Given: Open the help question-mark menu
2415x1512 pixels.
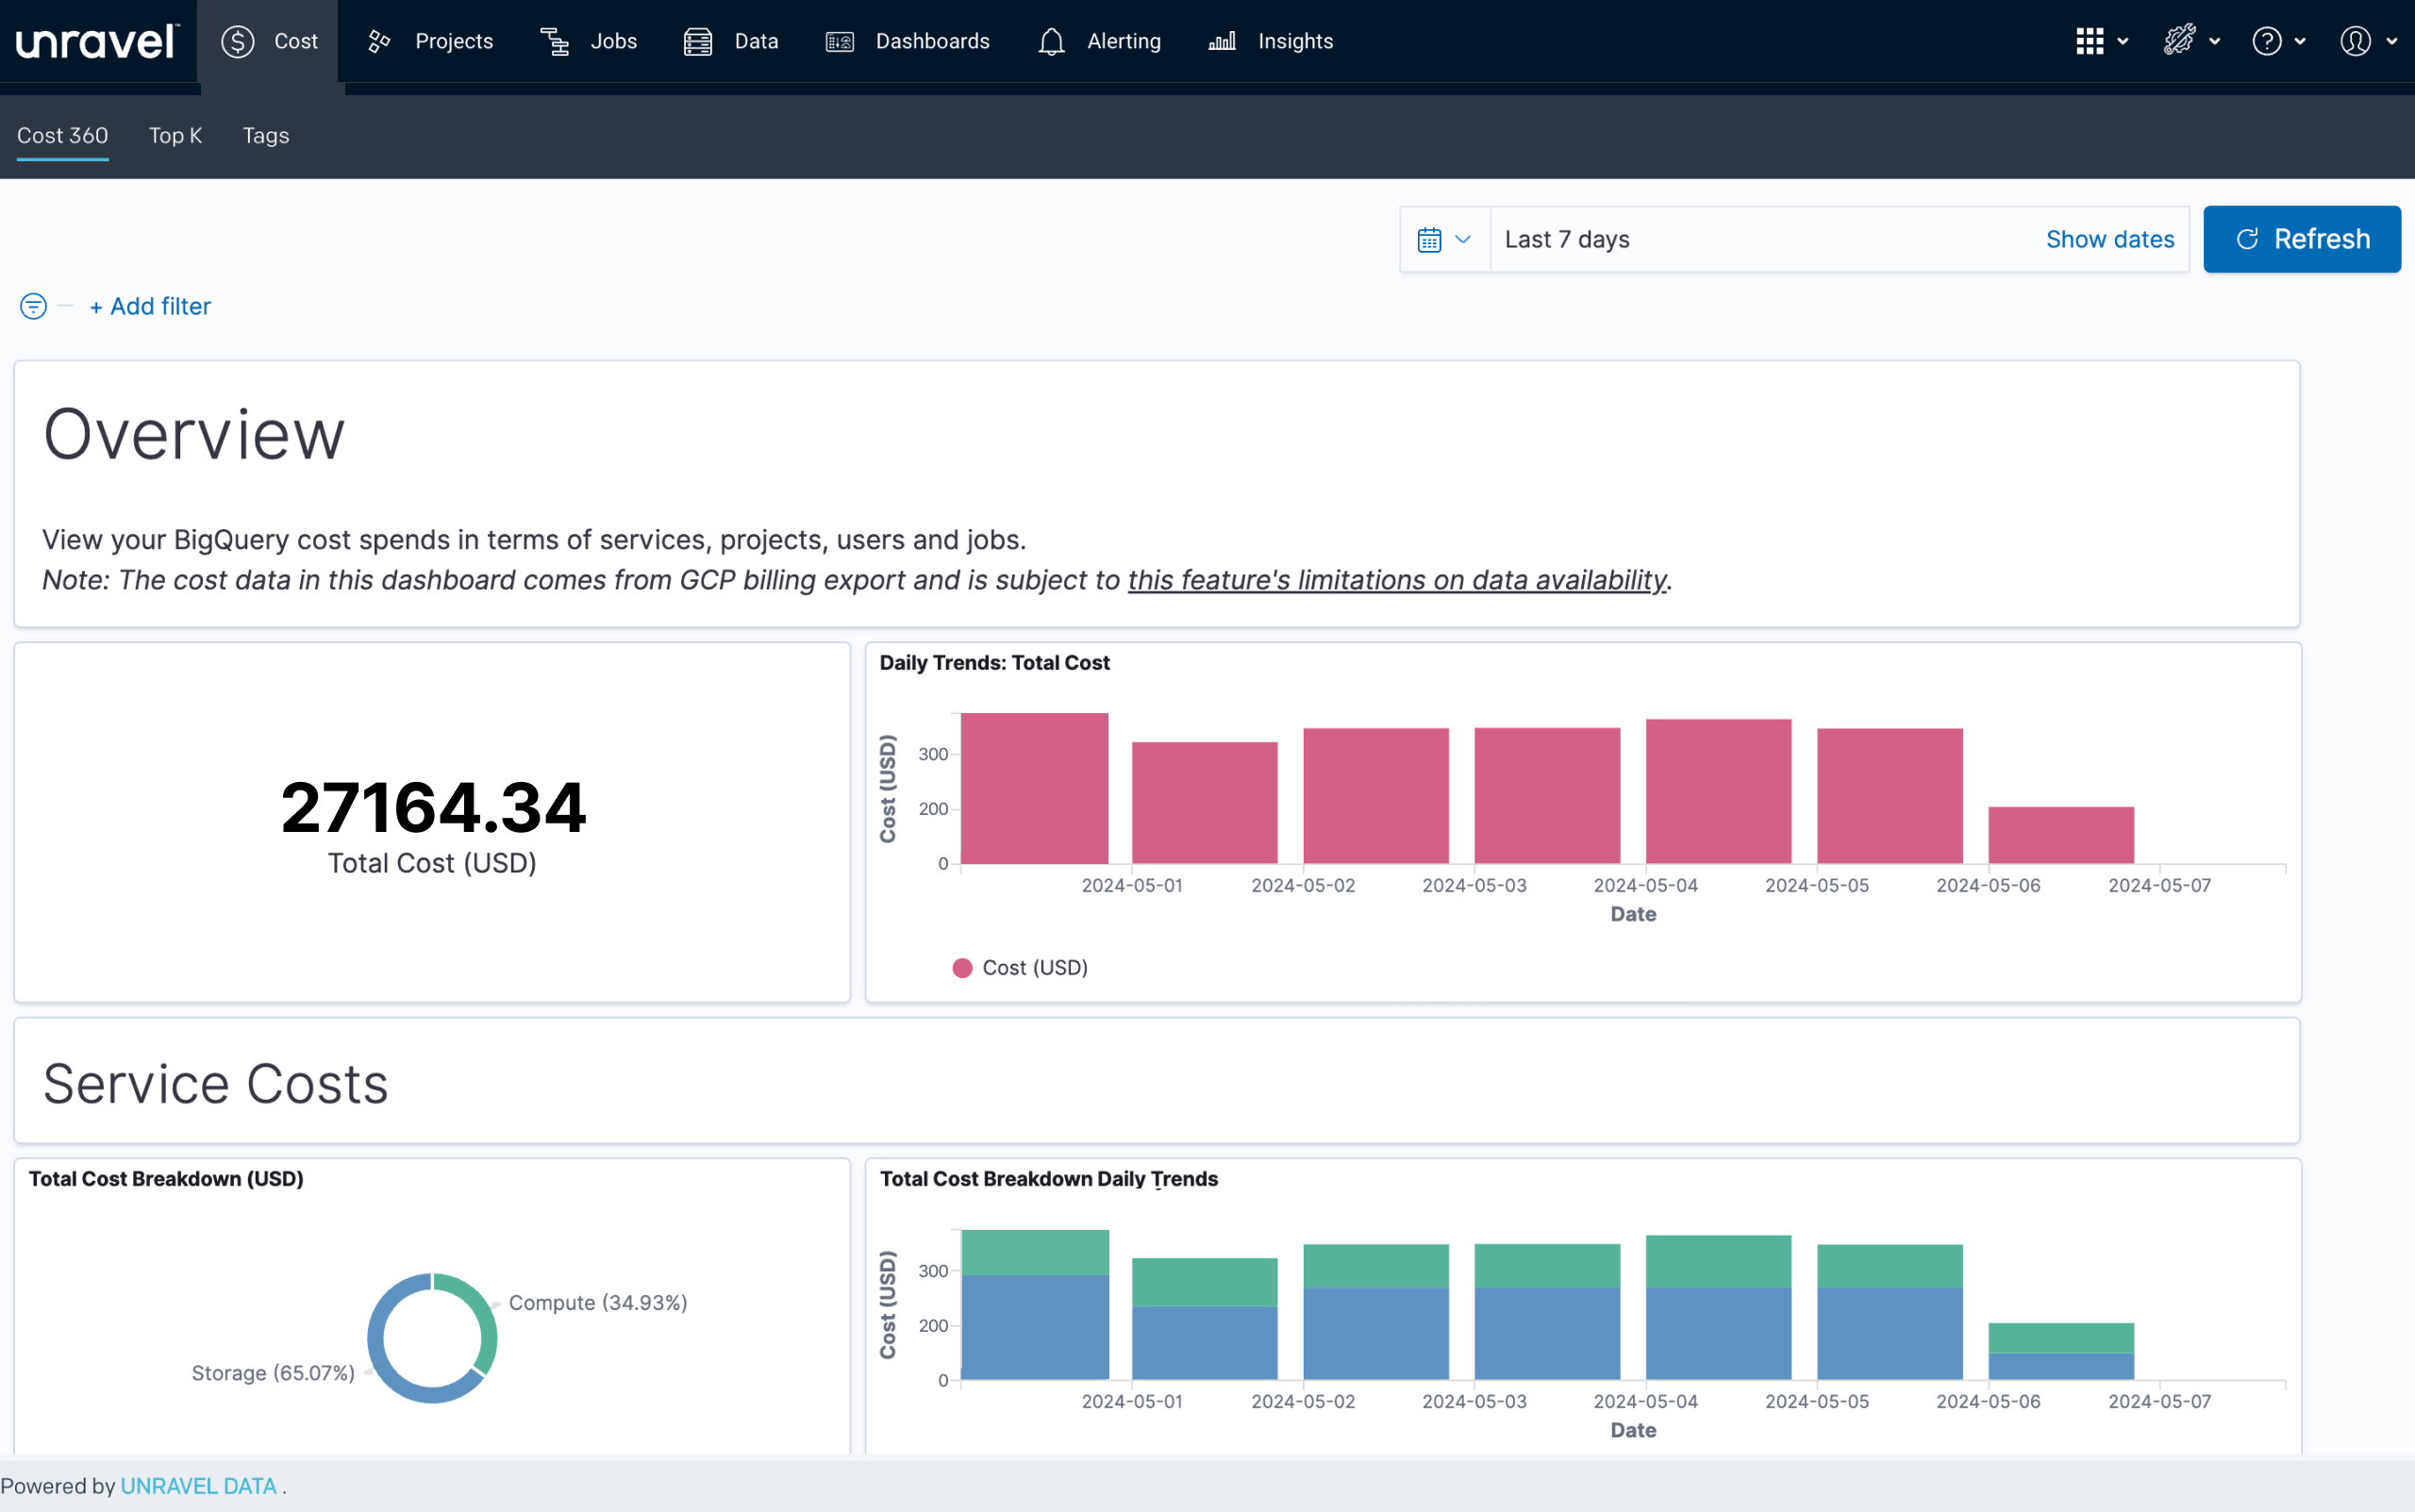Looking at the screenshot, I should click(2278, 41).
